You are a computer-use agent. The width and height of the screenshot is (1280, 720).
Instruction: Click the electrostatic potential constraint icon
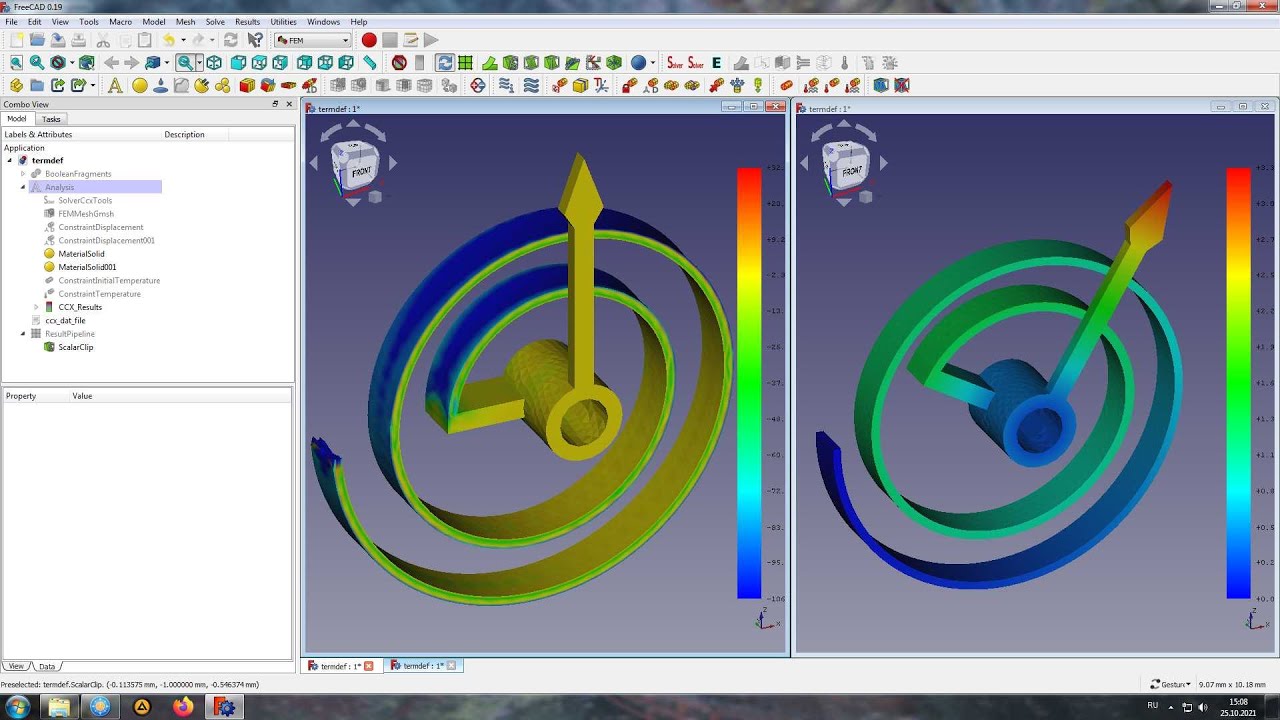[477, 85]
